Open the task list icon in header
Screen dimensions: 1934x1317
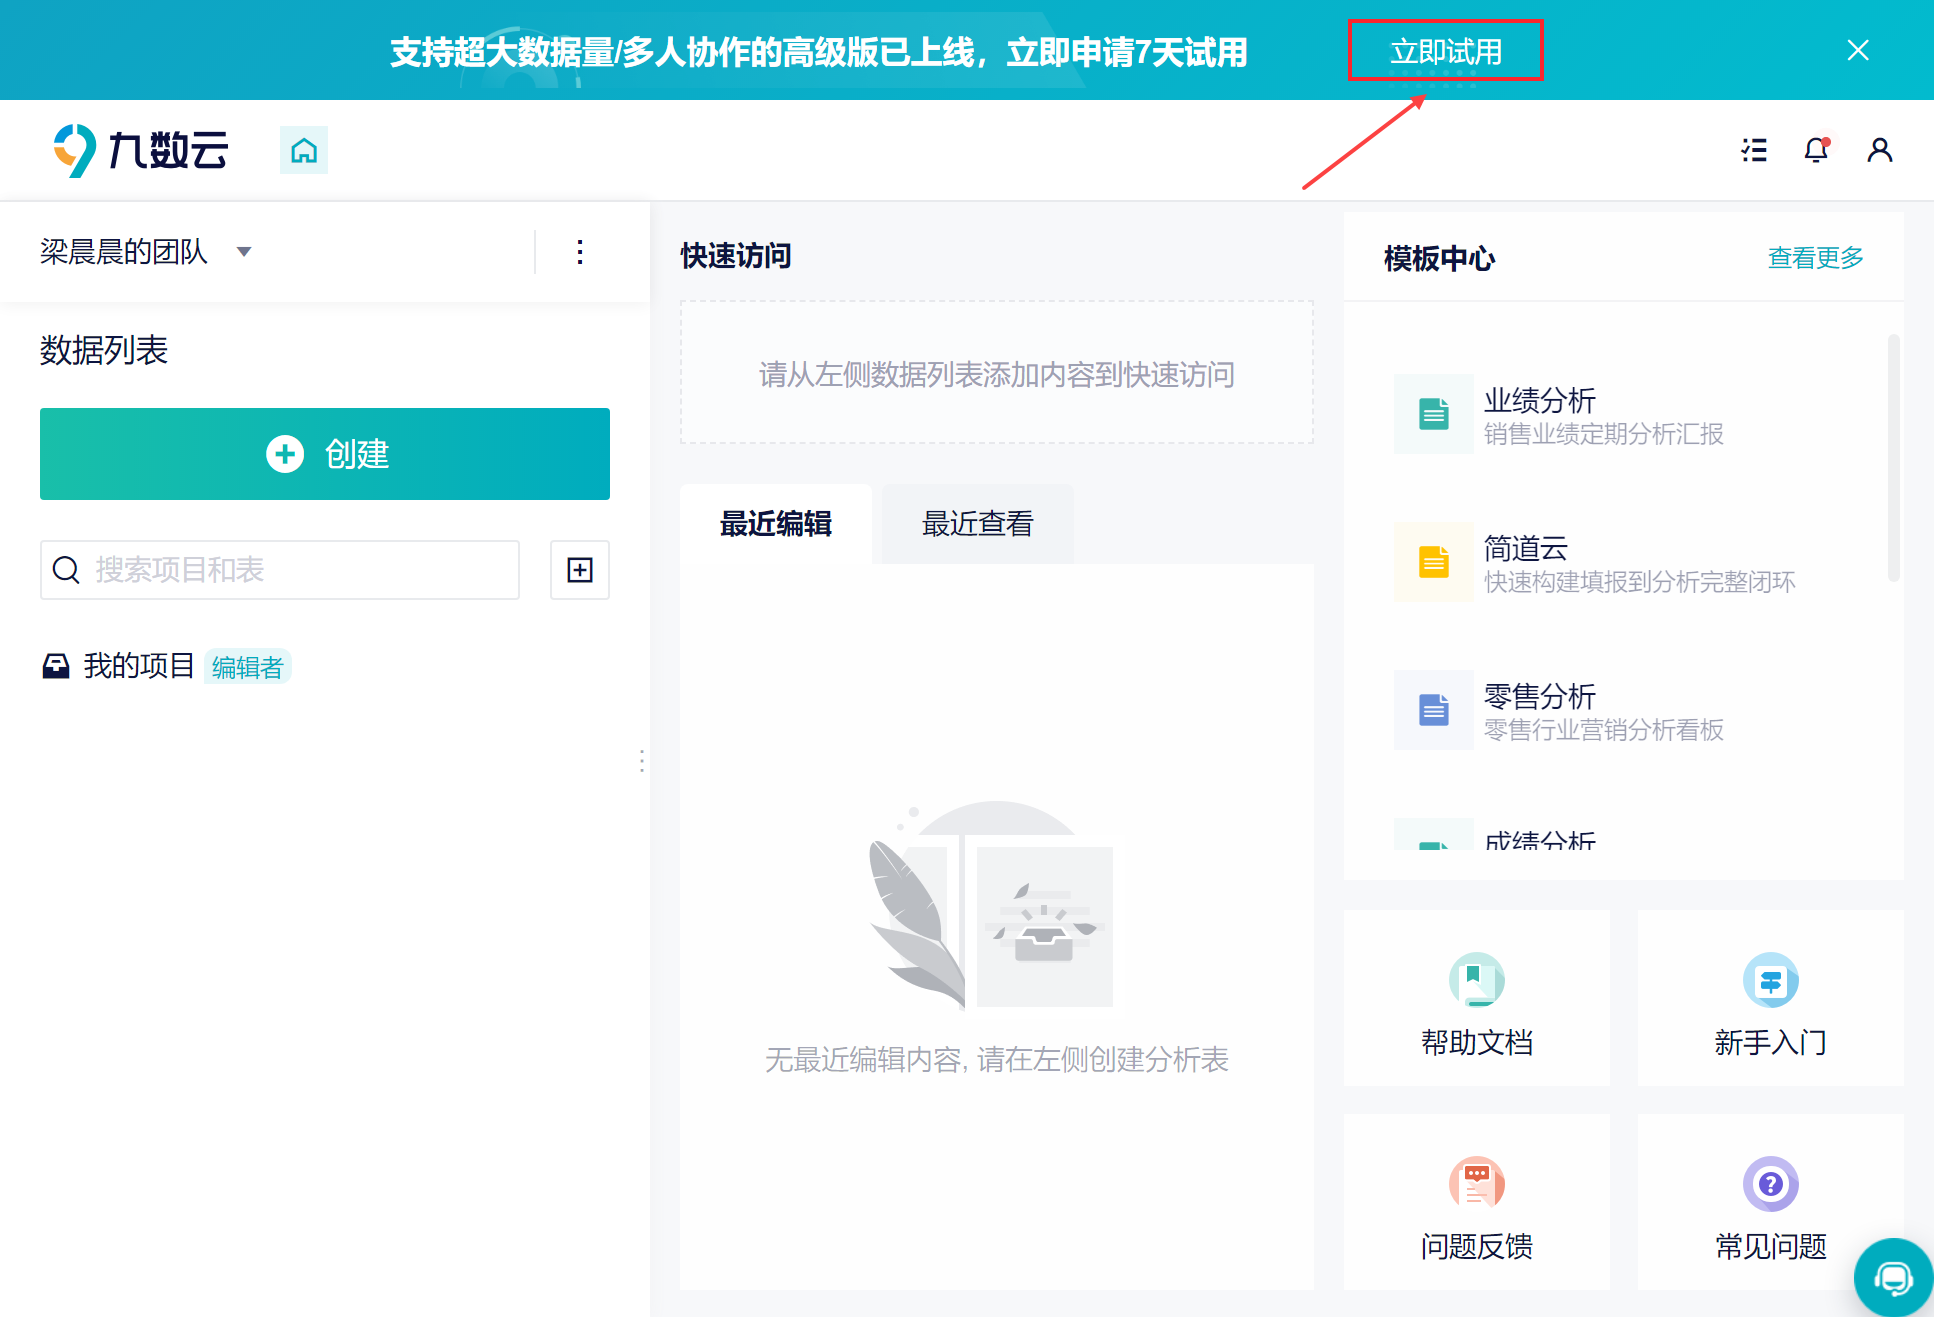[x=1753, y=150]
